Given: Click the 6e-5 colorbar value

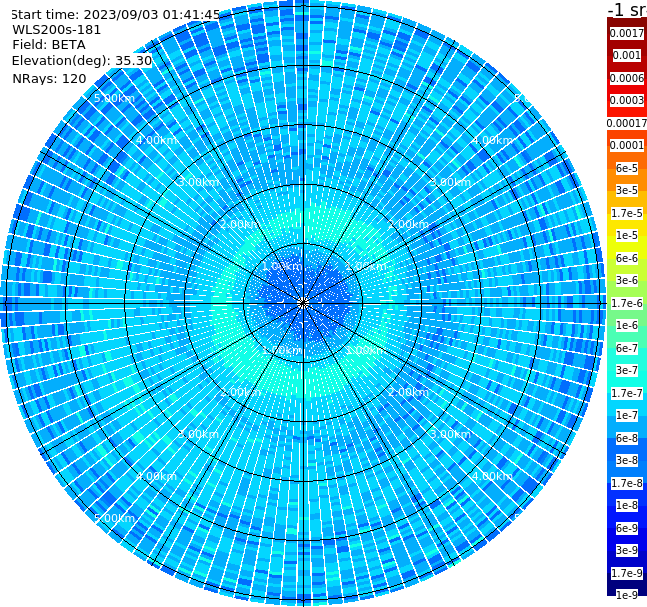Looking at the screenshot, I should pos(627,168).
